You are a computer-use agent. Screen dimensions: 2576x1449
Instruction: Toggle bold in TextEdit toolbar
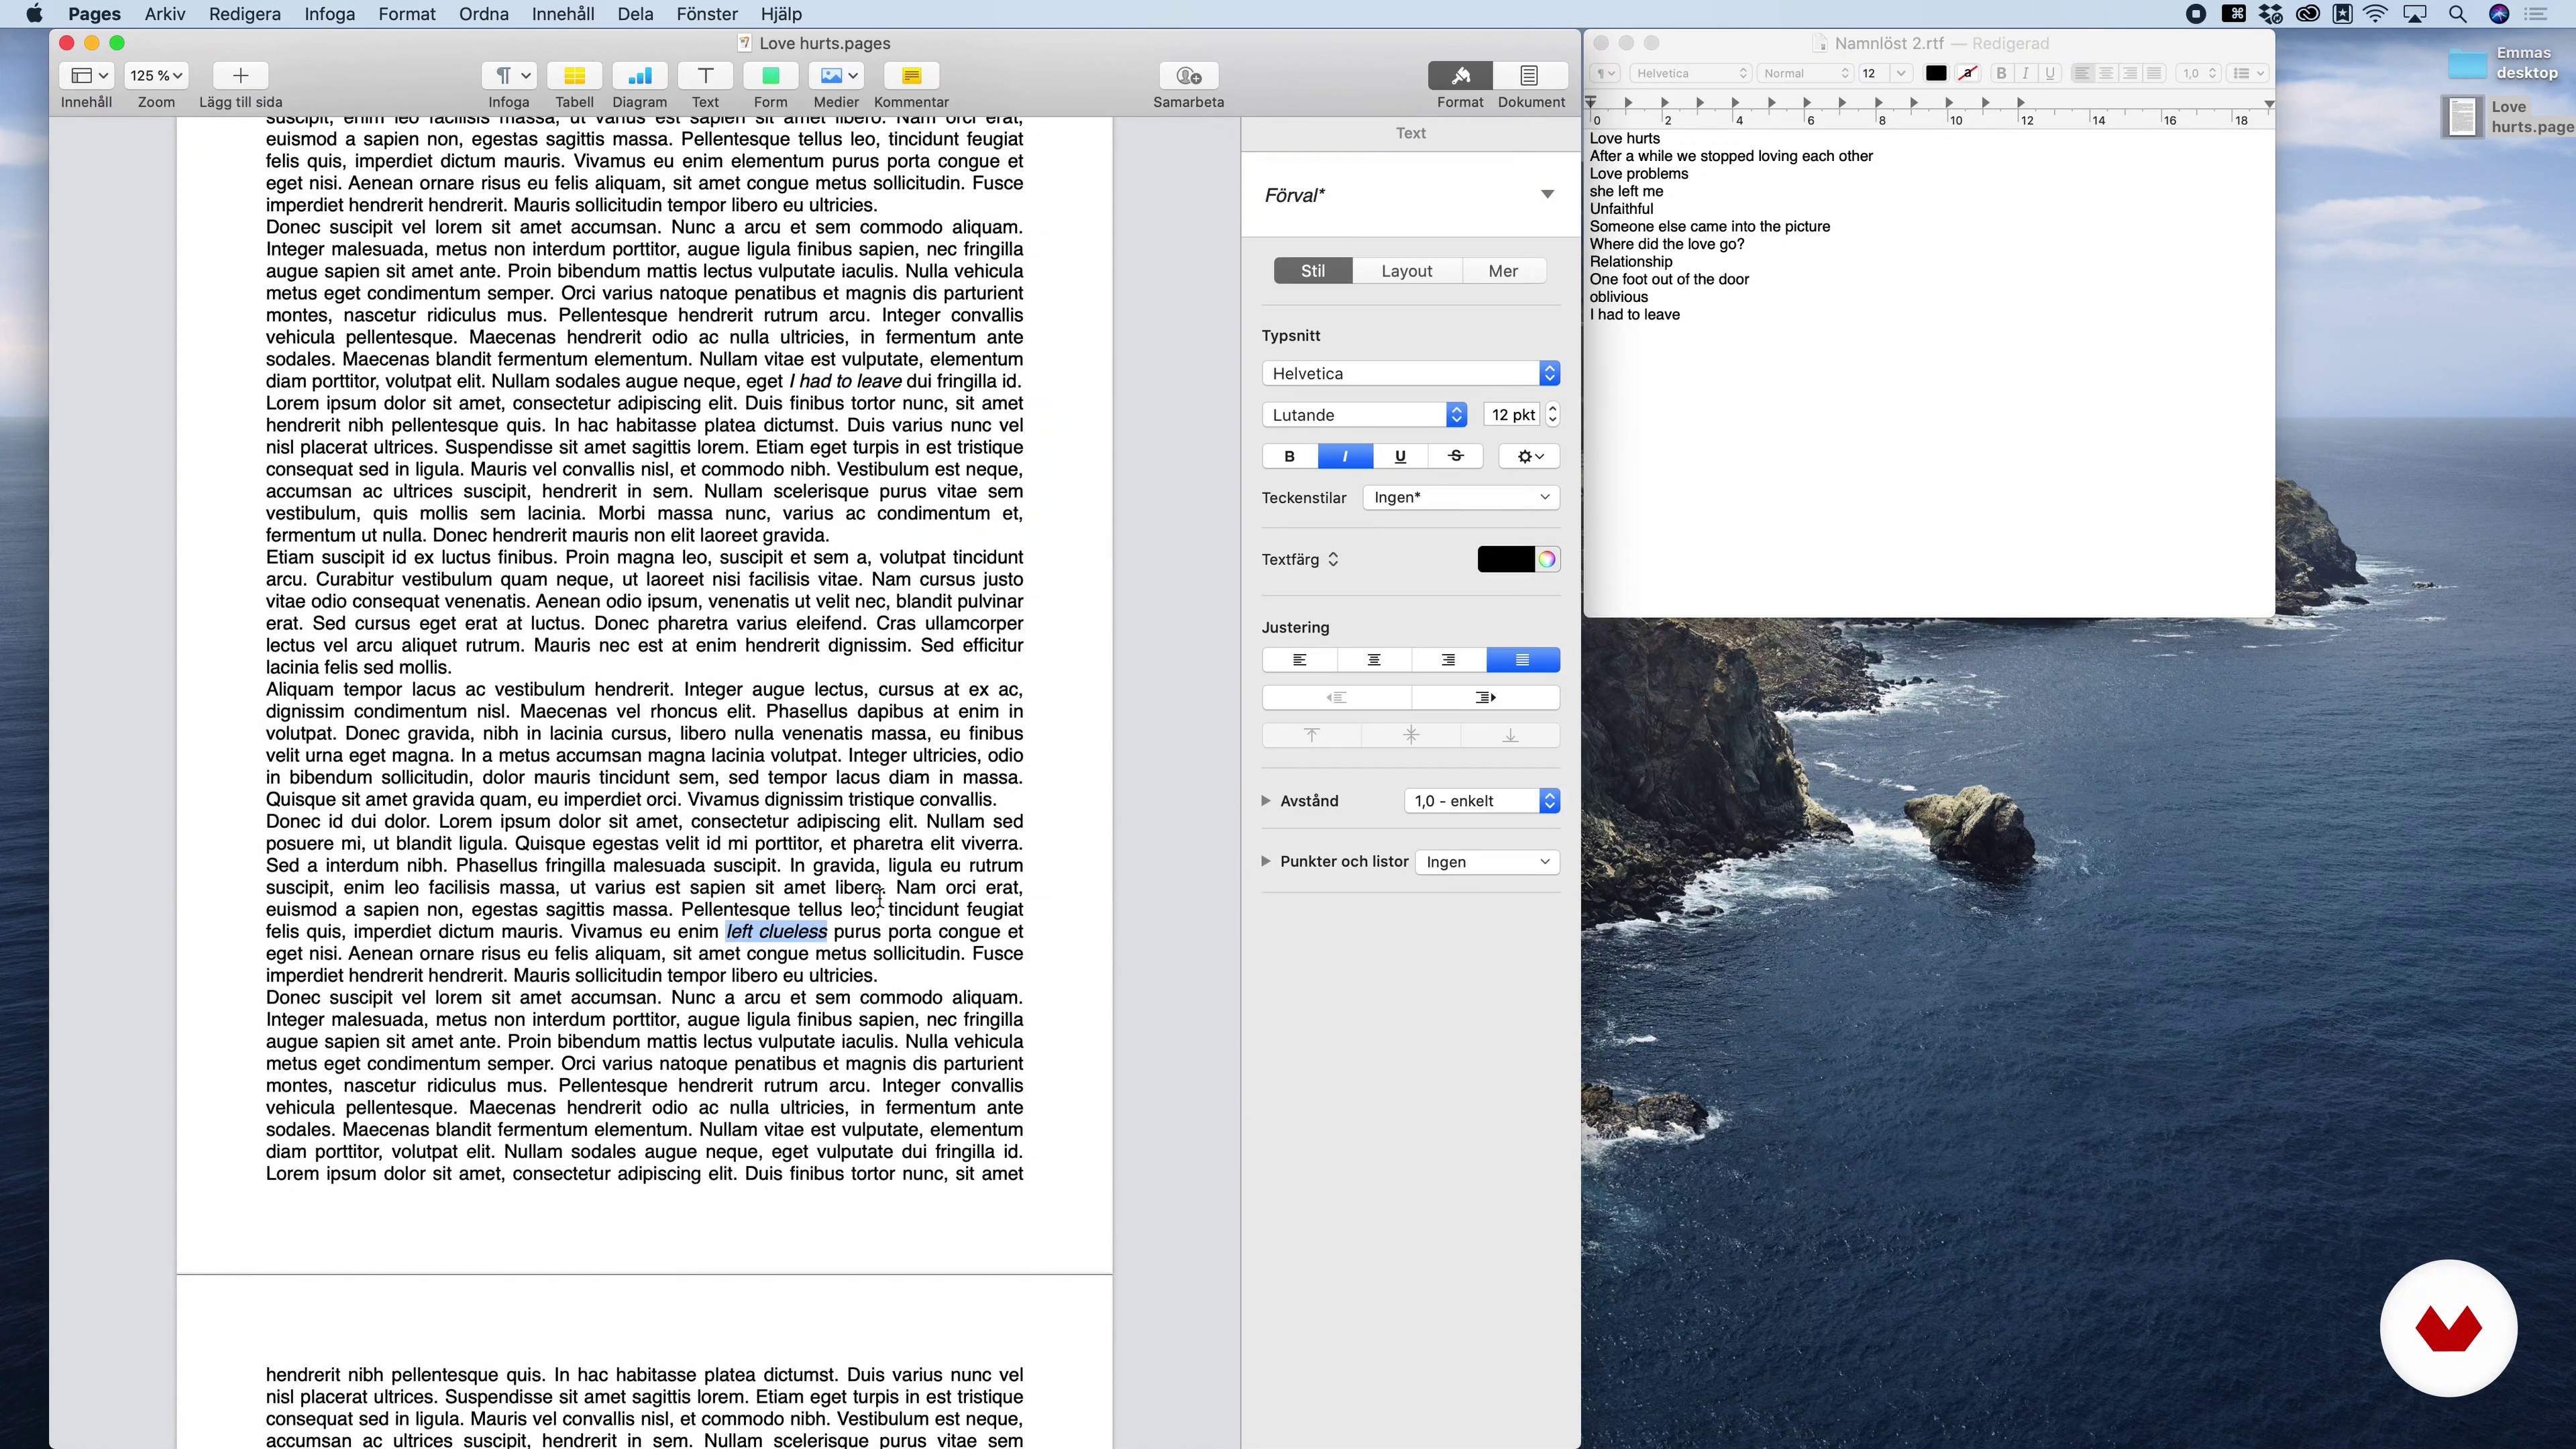pos(2001,73)
